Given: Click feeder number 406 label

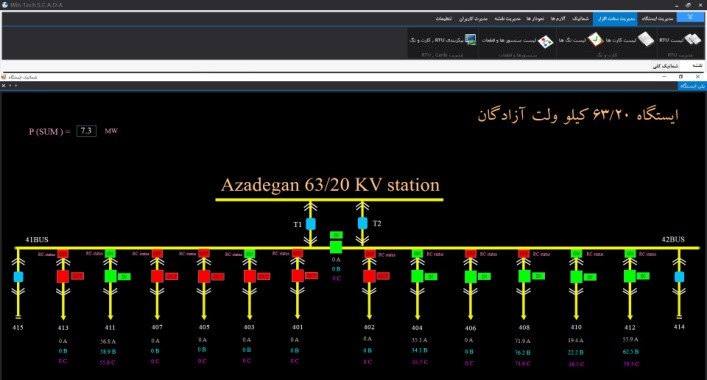Looking at the screenshot, I should pyautogui.click(x=470, y=328).
